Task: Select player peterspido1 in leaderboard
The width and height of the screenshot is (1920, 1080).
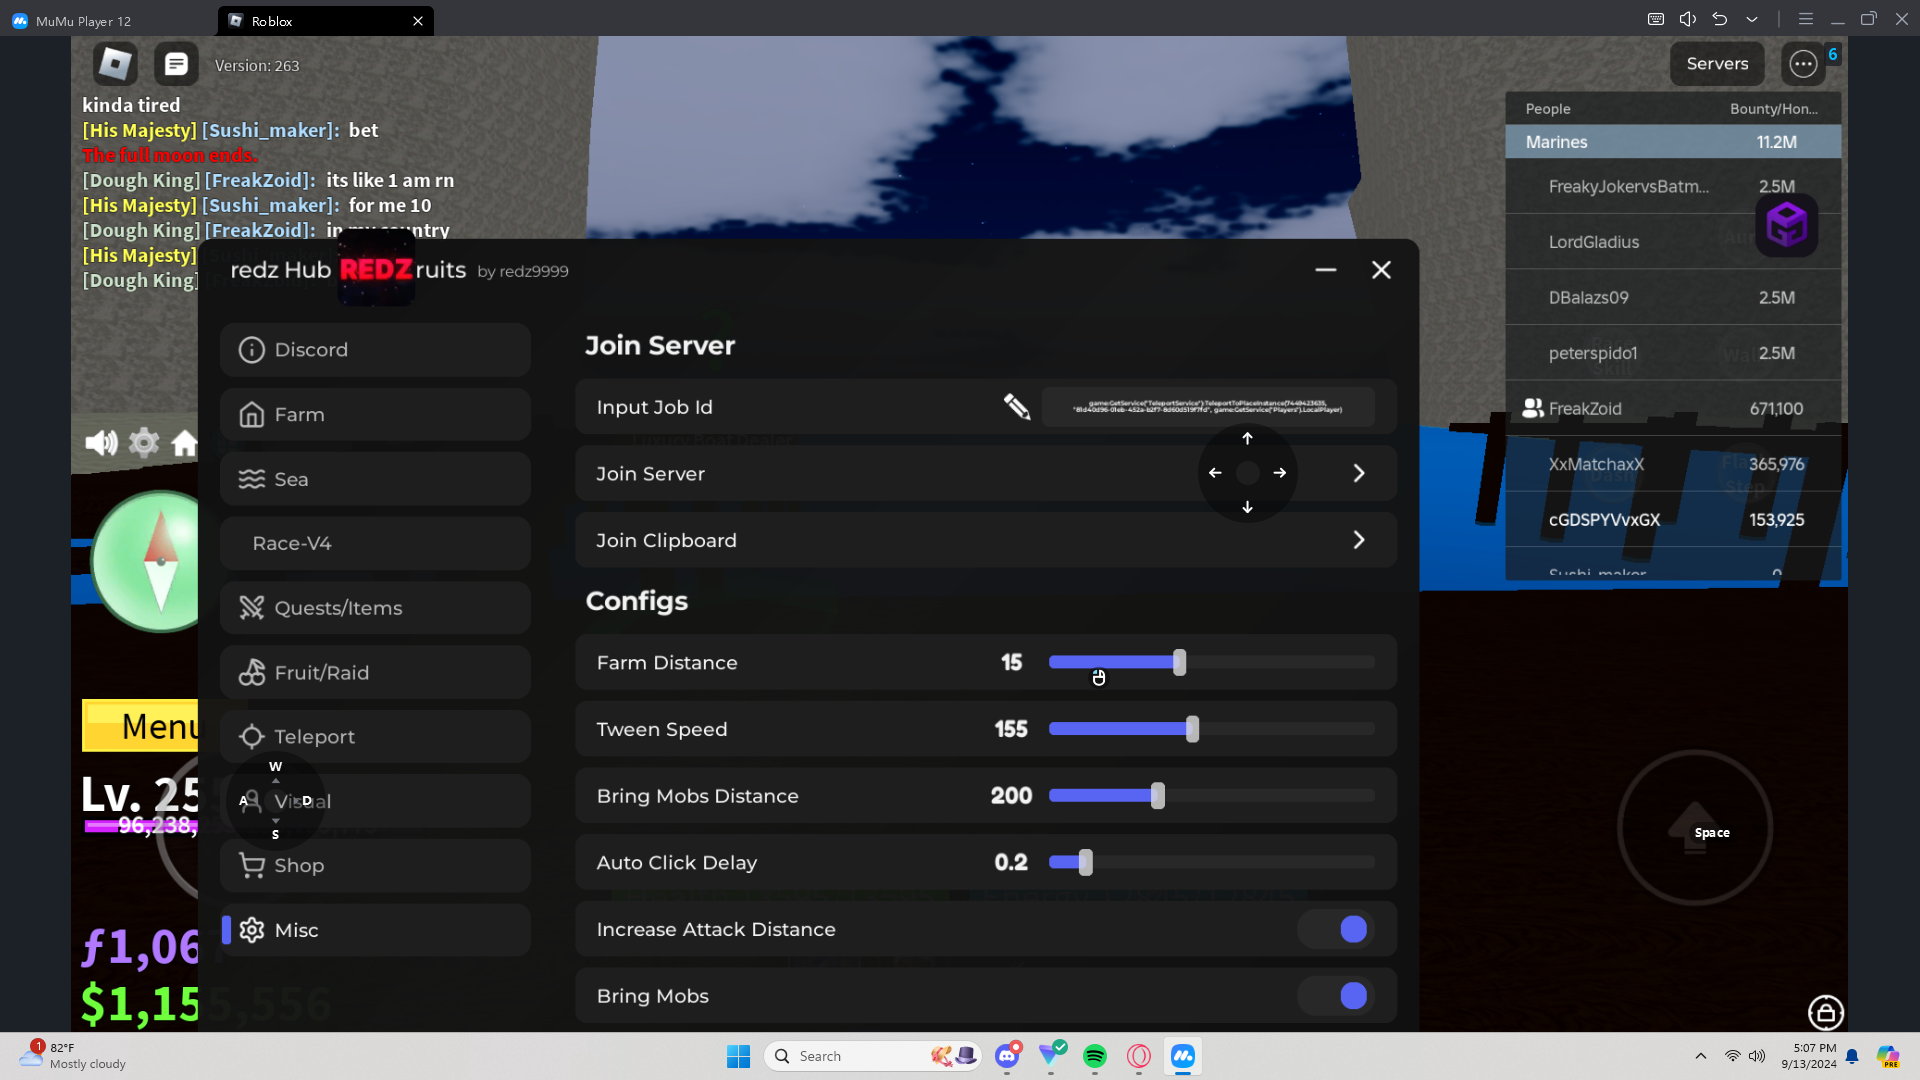Action: (1673, 353)
